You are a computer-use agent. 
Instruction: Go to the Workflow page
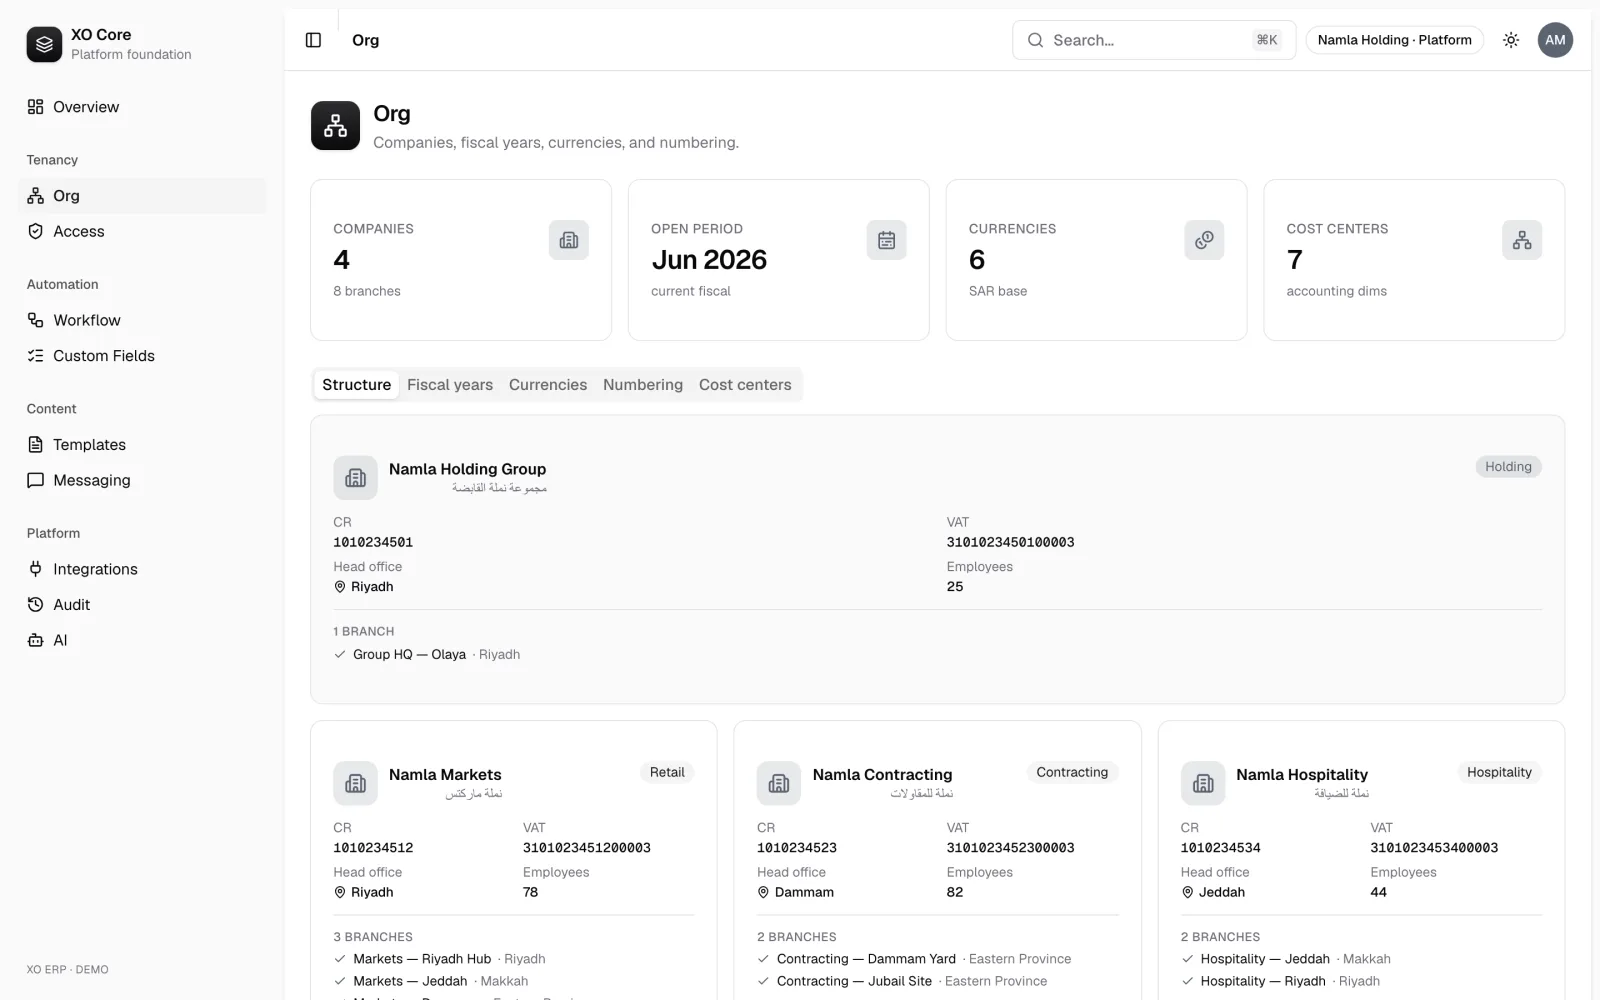point(142,320)
